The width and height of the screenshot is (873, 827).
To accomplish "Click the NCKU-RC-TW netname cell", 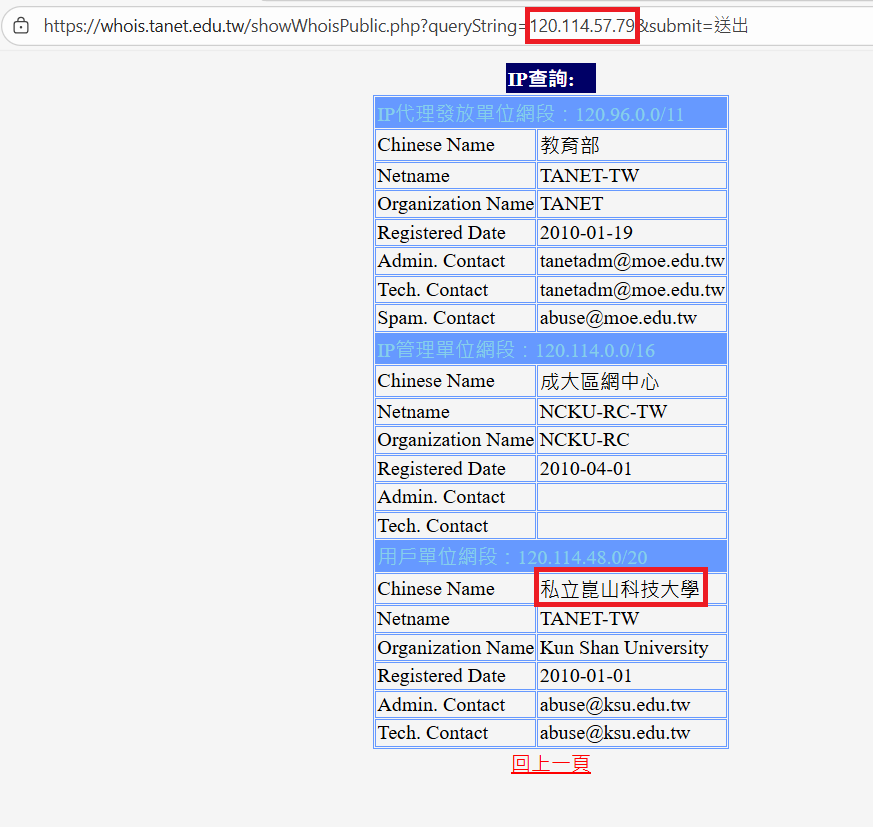I will (x=631, y=412).
